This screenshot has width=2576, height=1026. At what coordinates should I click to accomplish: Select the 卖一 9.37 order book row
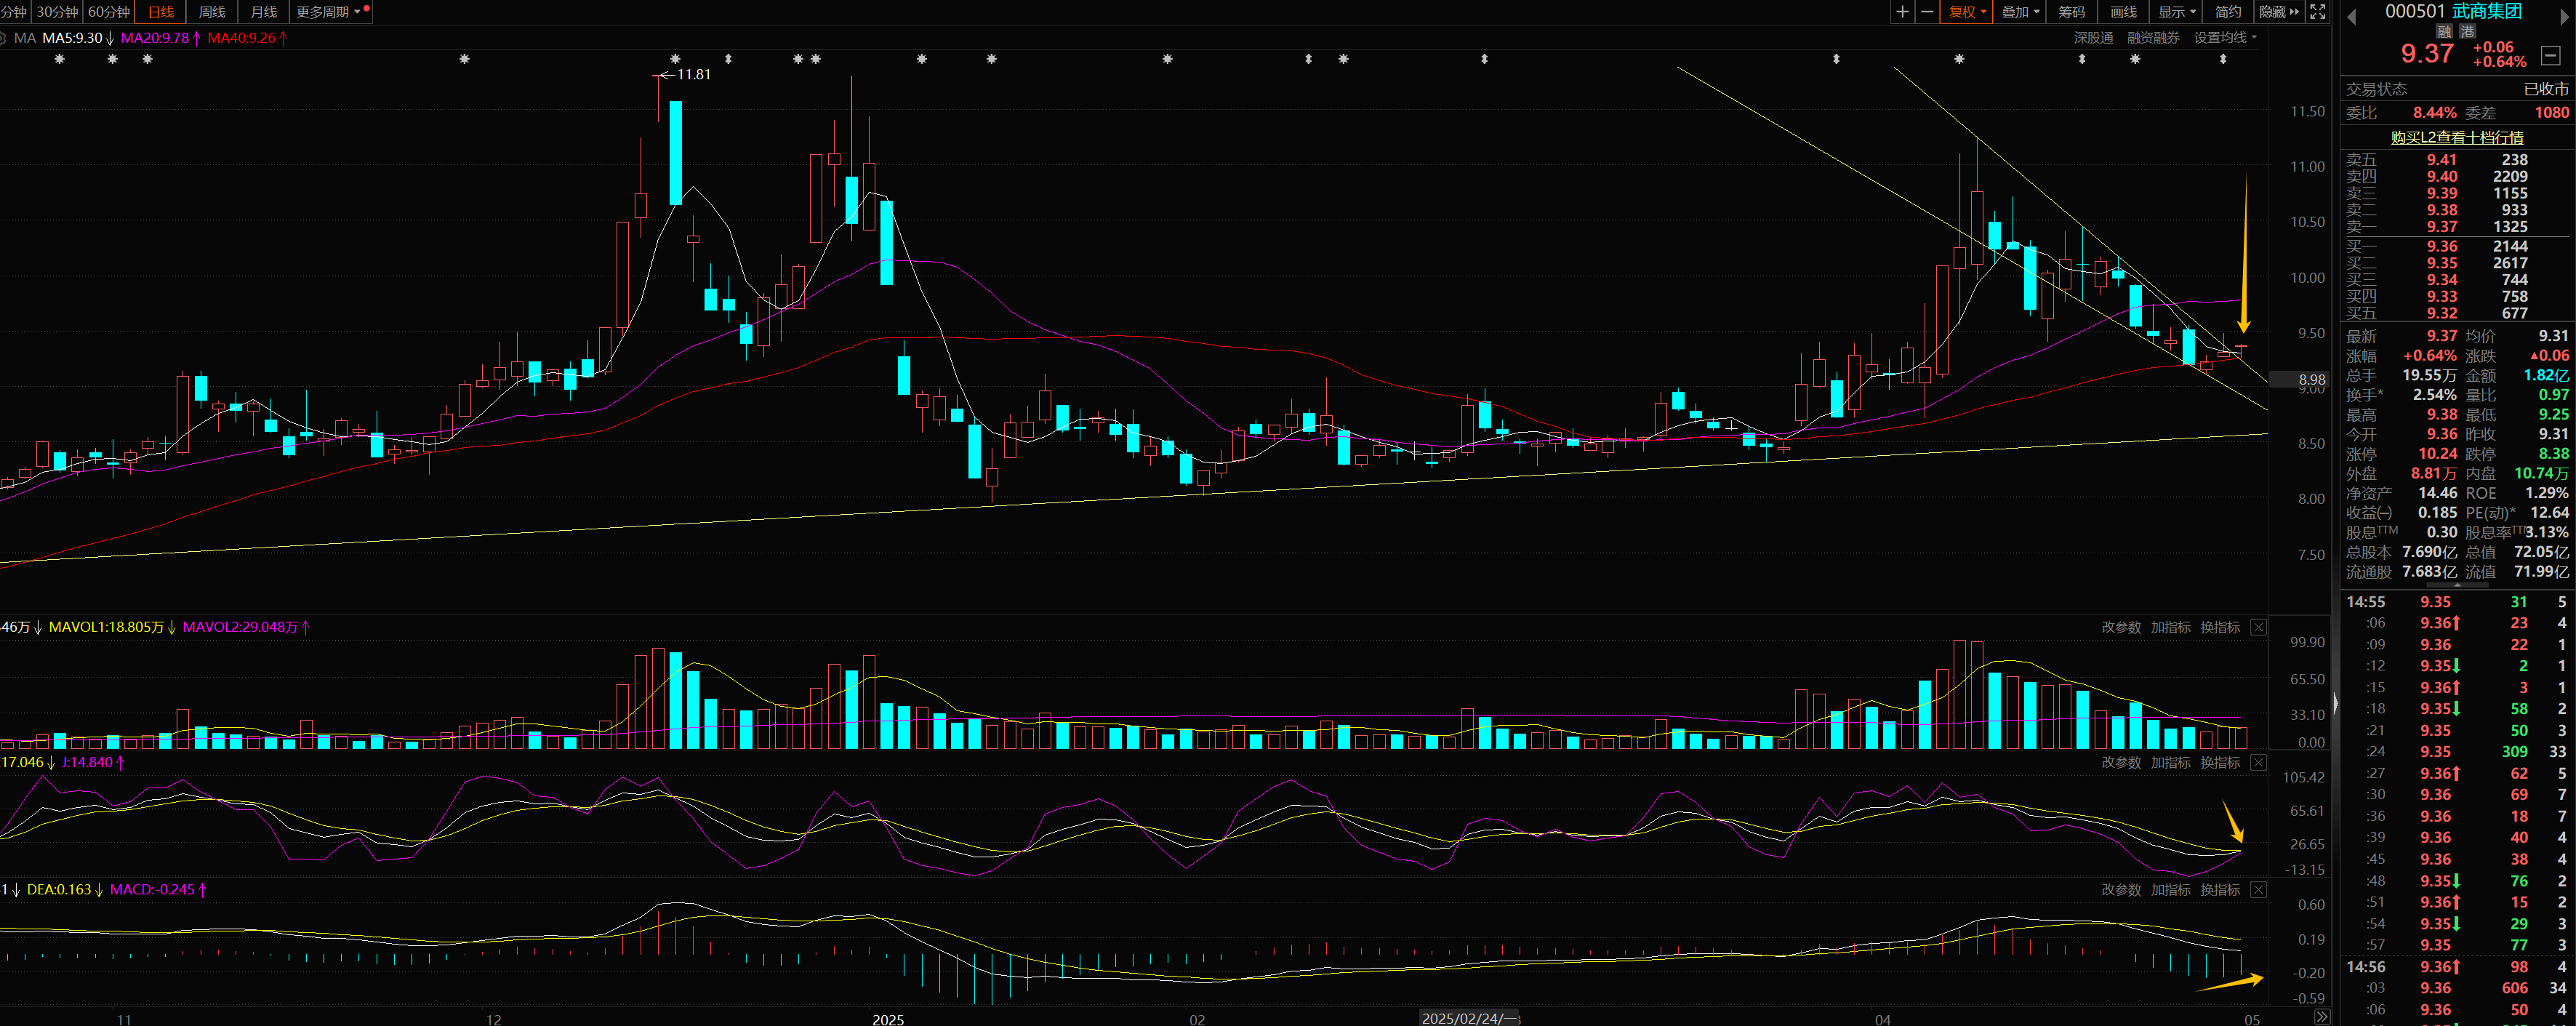2457,226
